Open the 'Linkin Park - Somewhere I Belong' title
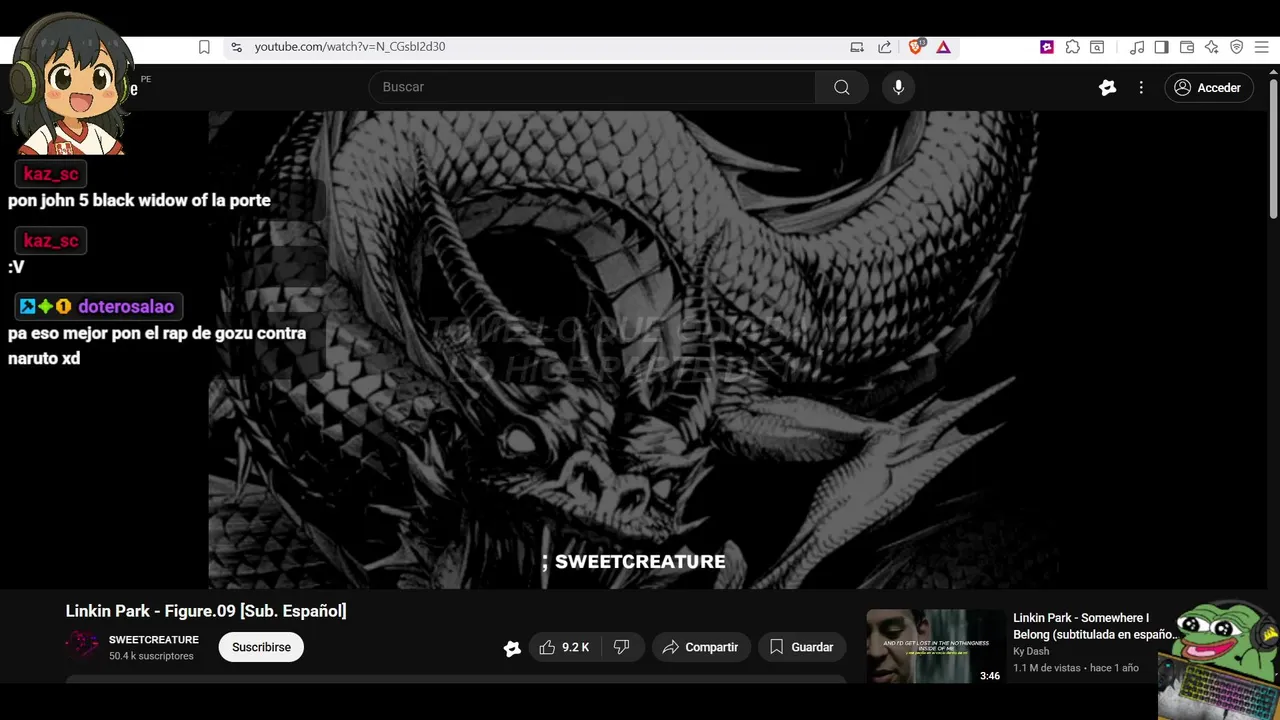1280x720 pixels. pos(1094,626)
